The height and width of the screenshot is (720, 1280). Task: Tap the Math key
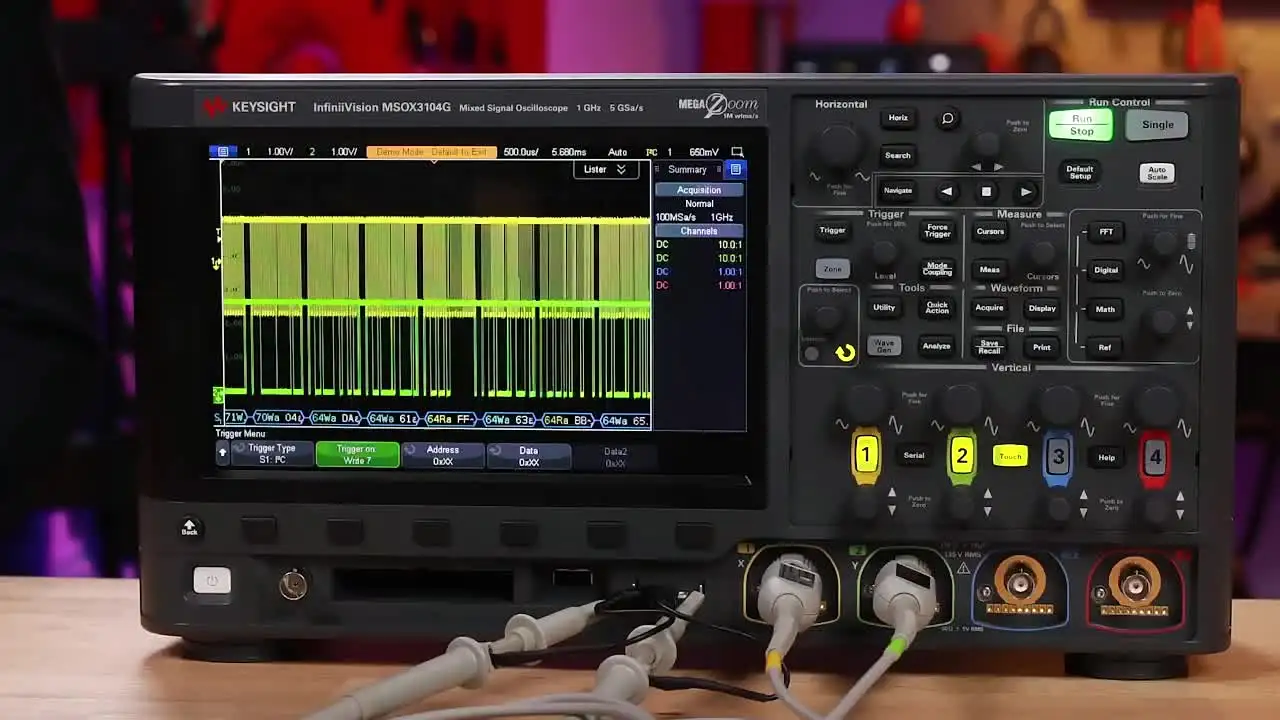coord(1105,309)
